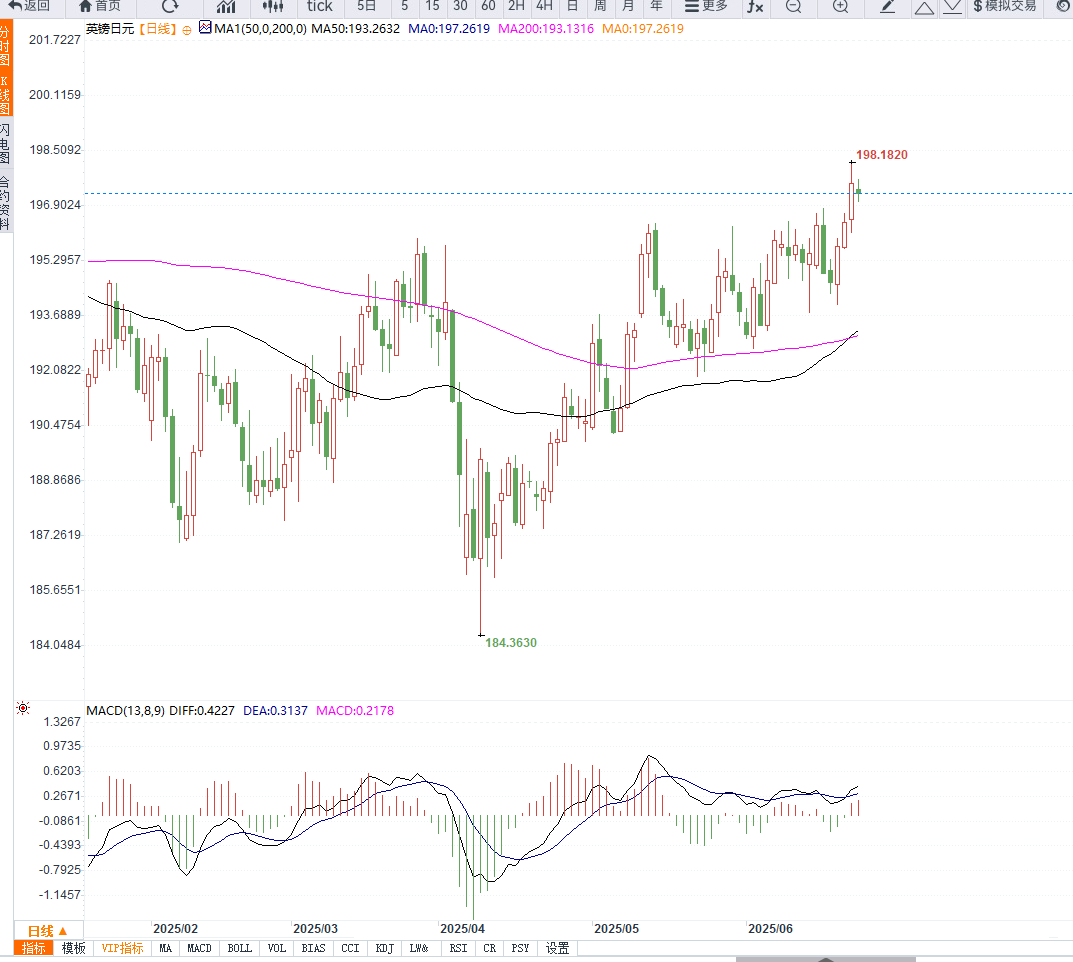The height and width of the screenshot is (962, 1073).
Task: Select the pencil drawing tool icon
Action: 887,6
